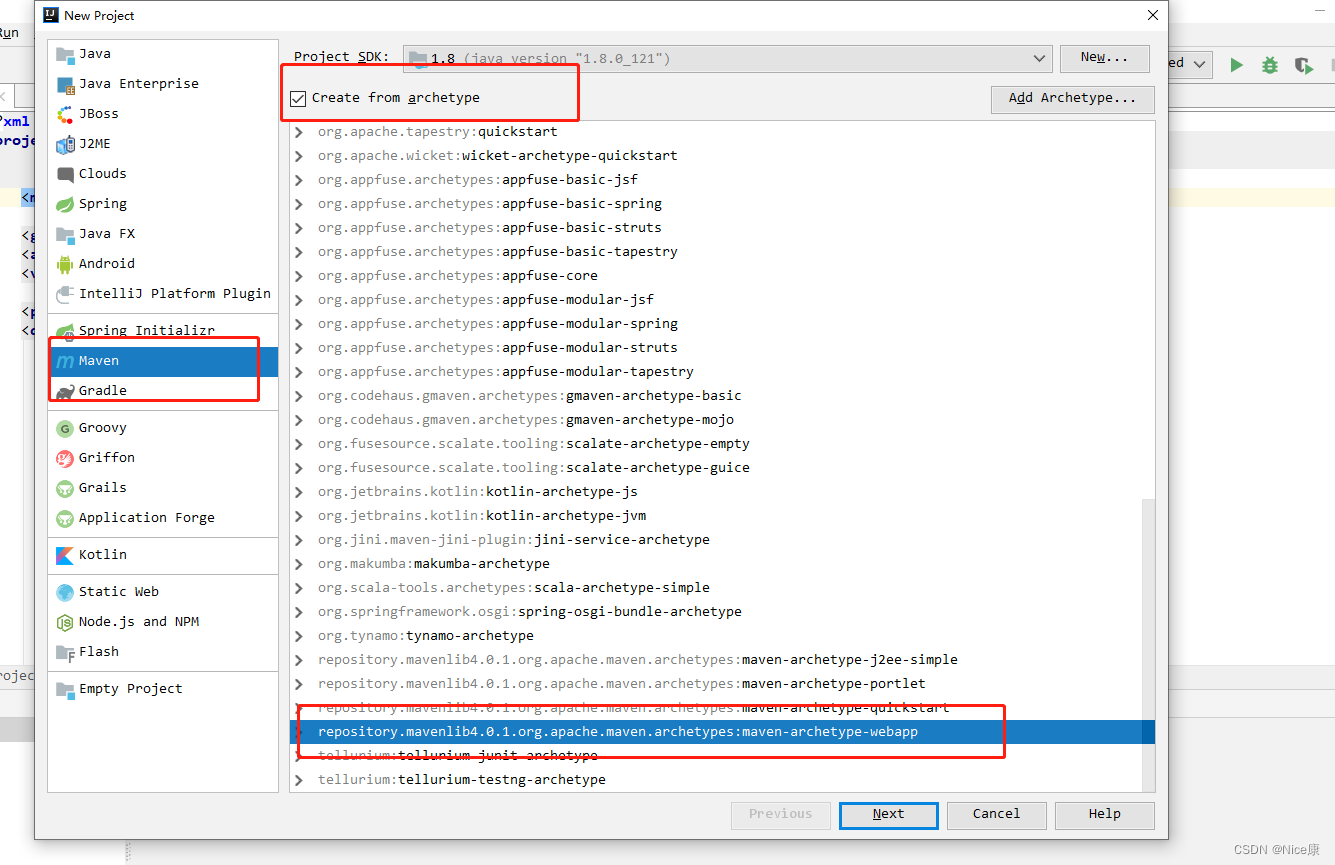Click the Static Web globe icon

pyautogui.click(x=65, y=592)
